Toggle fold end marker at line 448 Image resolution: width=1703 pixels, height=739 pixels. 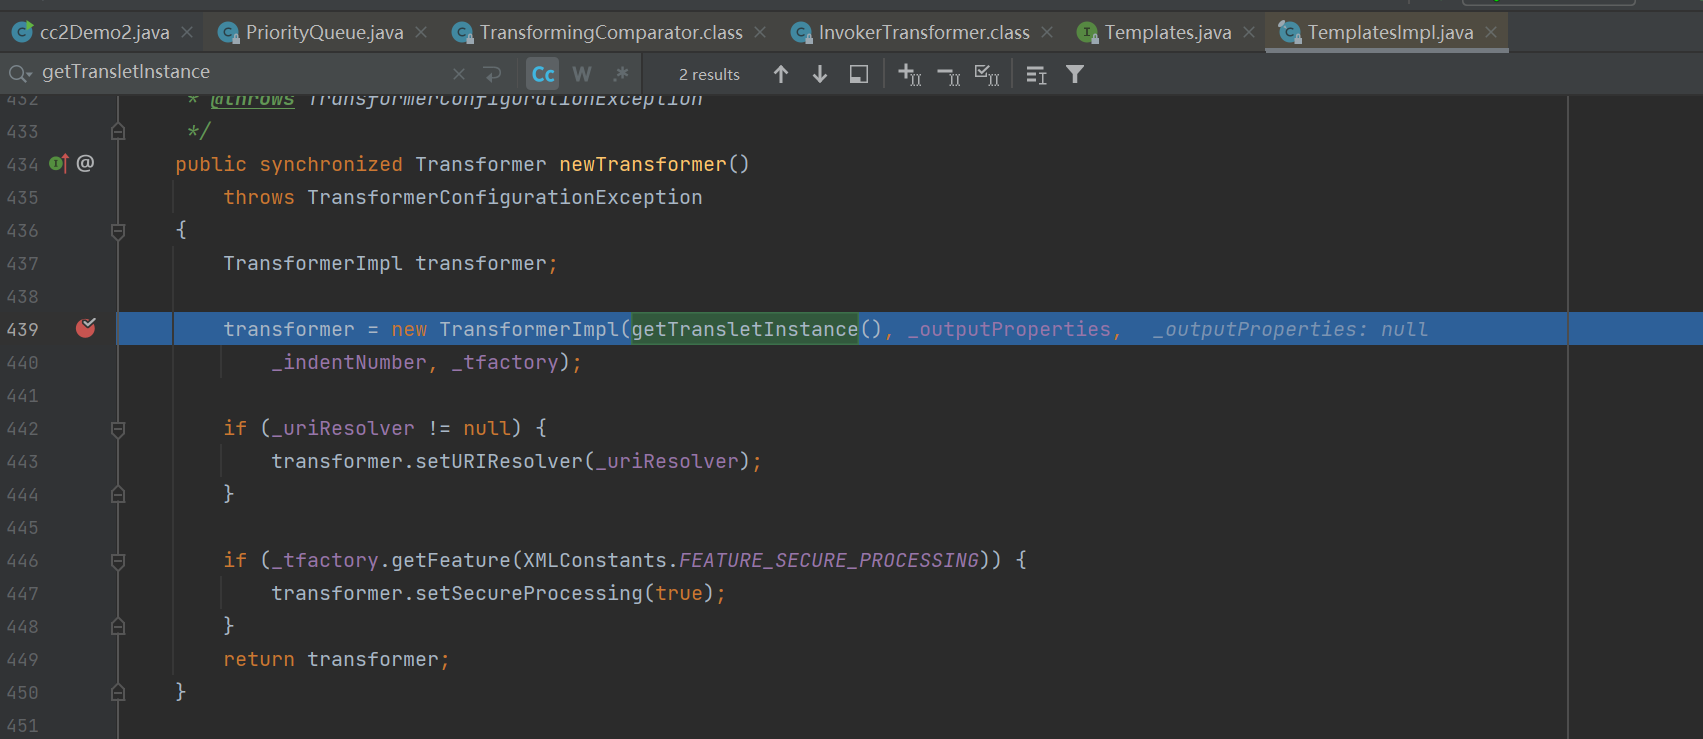click(118, 626)
